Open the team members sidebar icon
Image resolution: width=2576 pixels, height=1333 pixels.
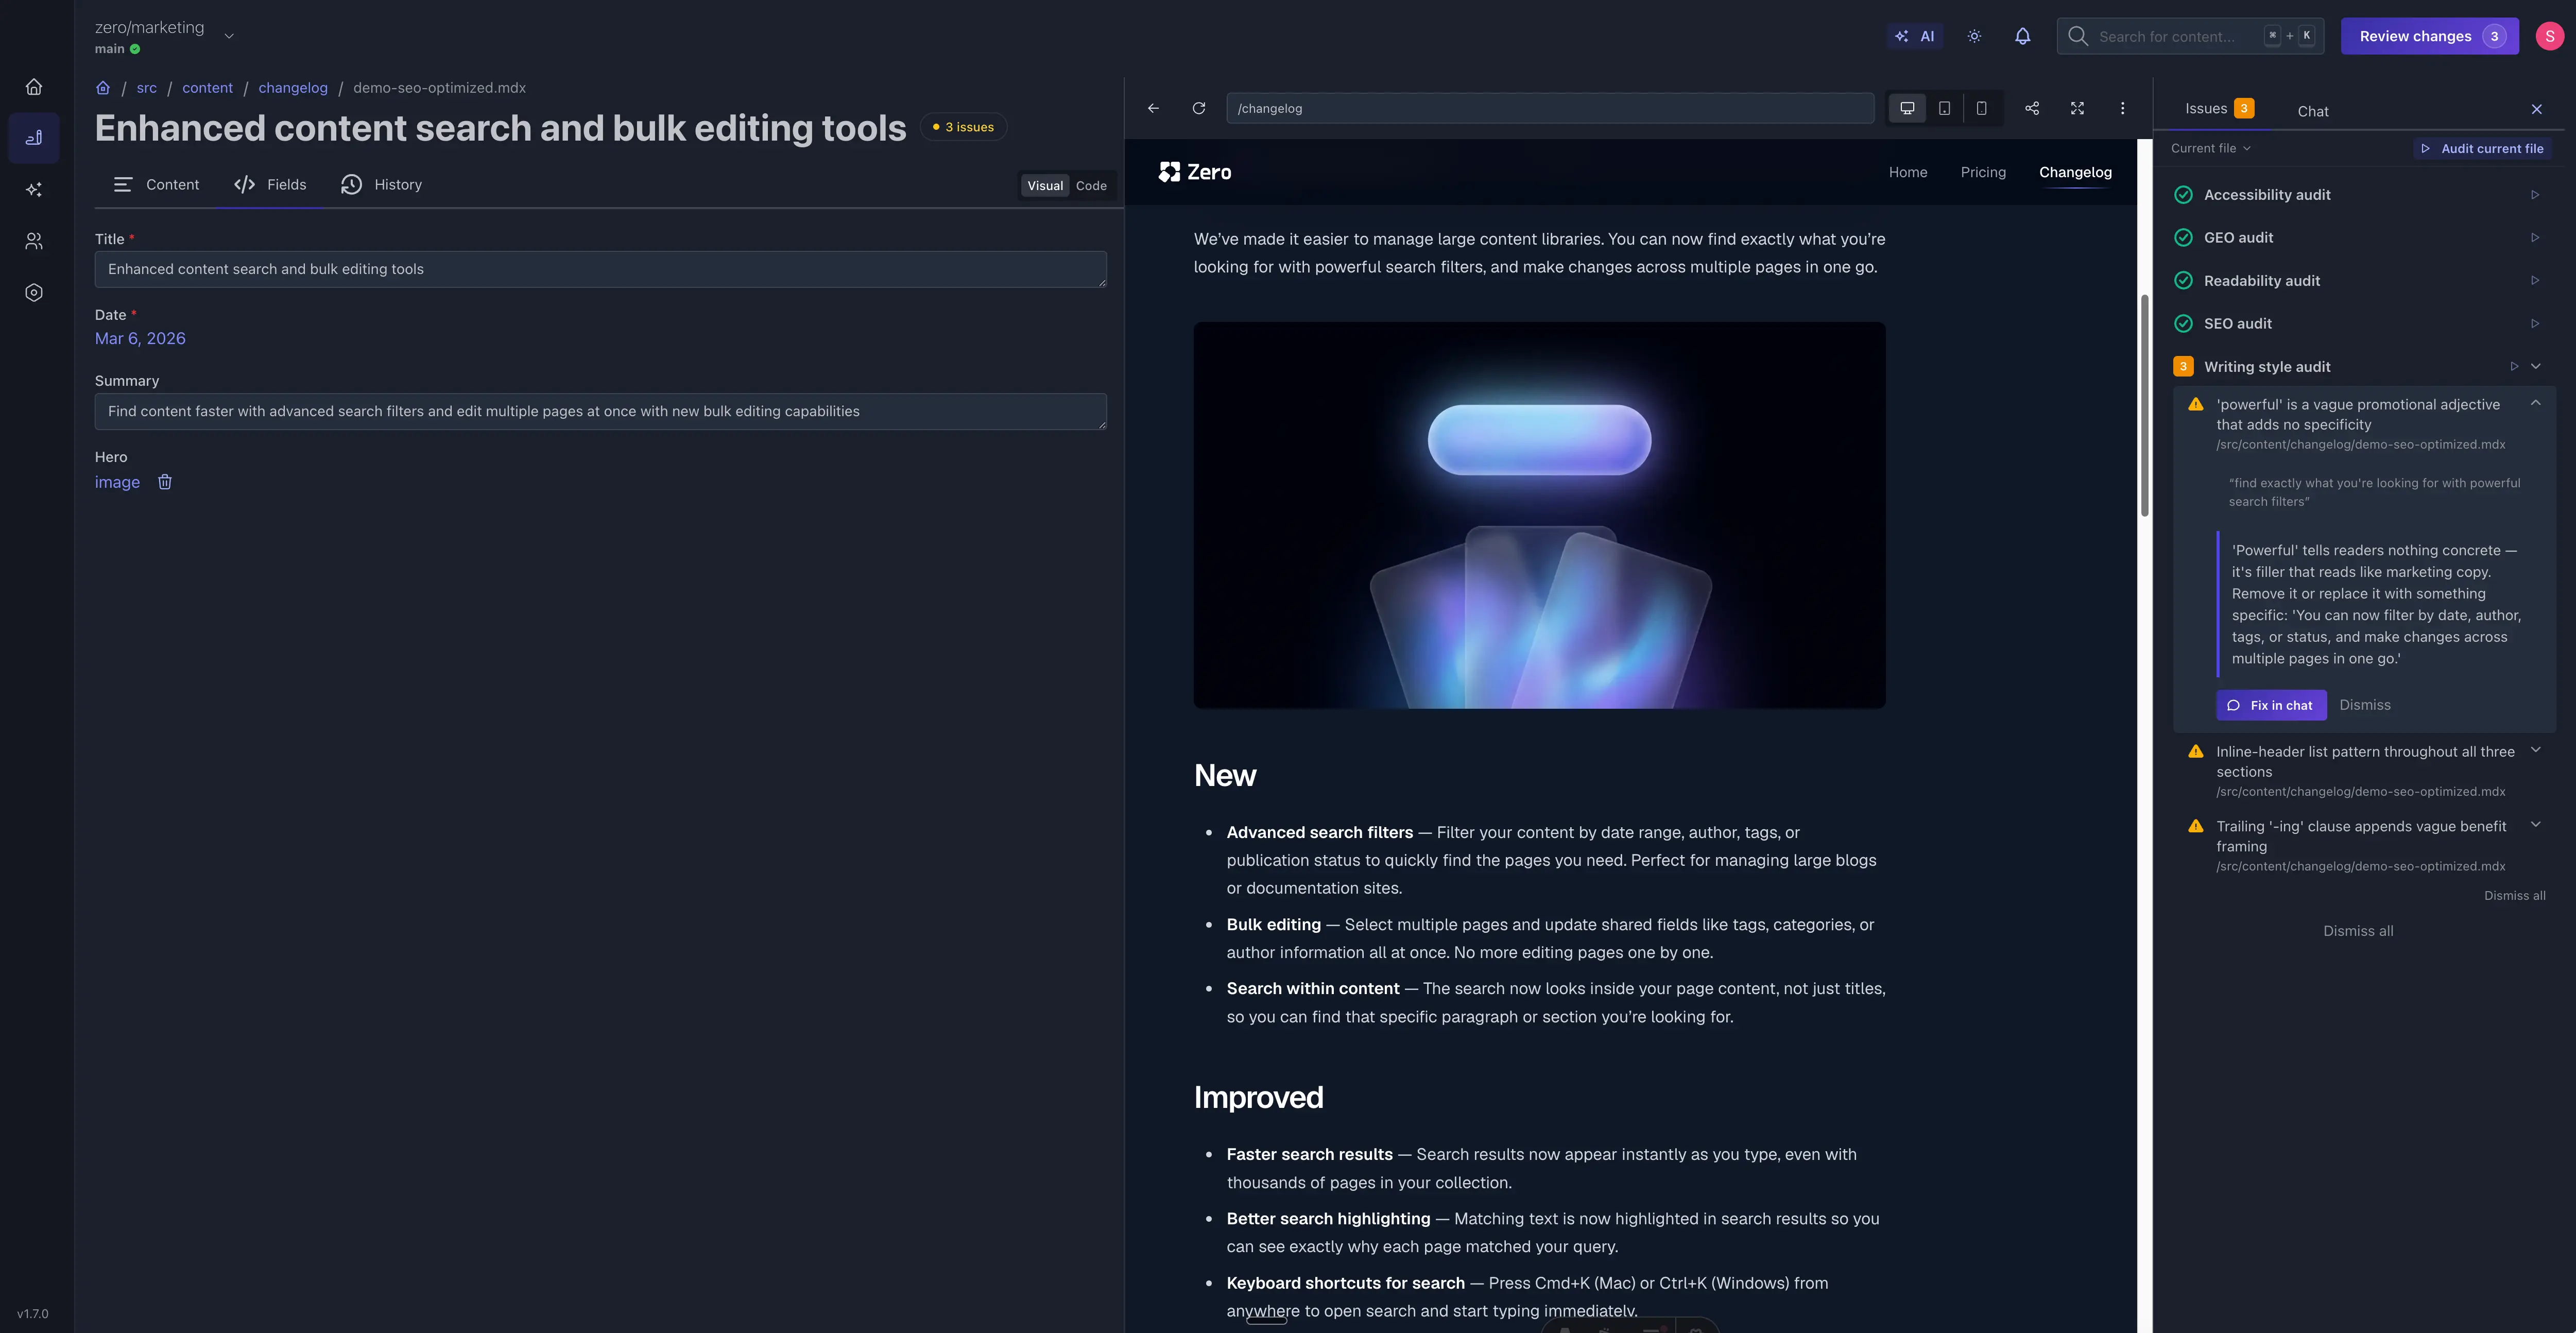pos(34,241)
